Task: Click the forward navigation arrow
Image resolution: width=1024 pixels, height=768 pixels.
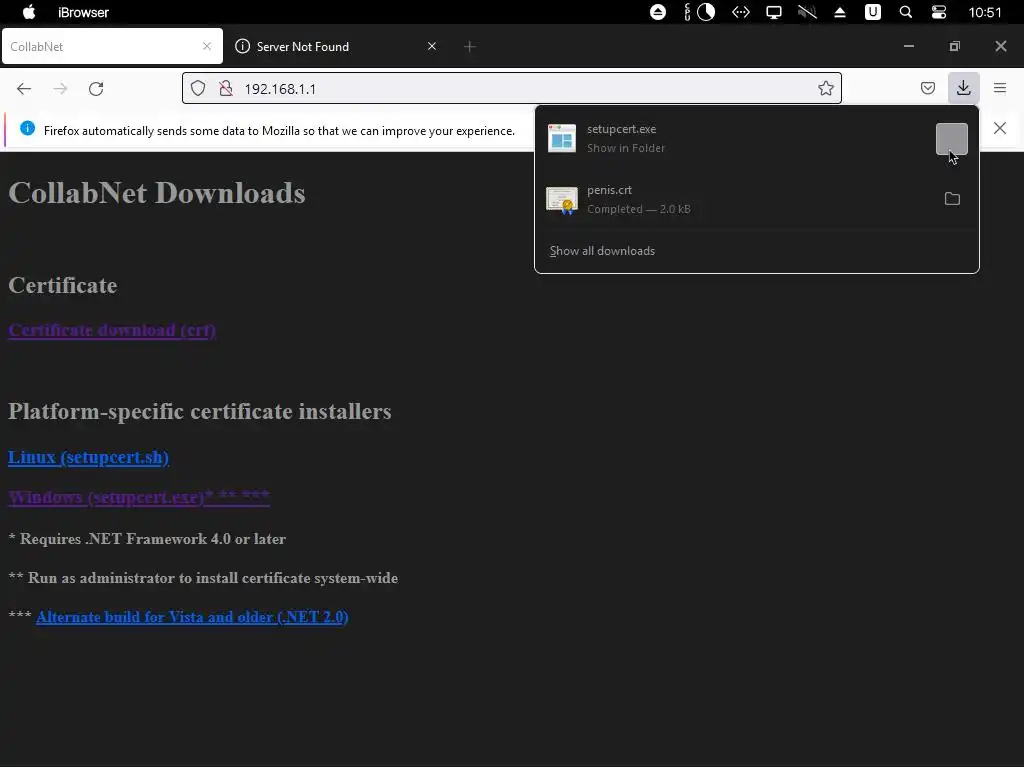Action: [60, 89]
